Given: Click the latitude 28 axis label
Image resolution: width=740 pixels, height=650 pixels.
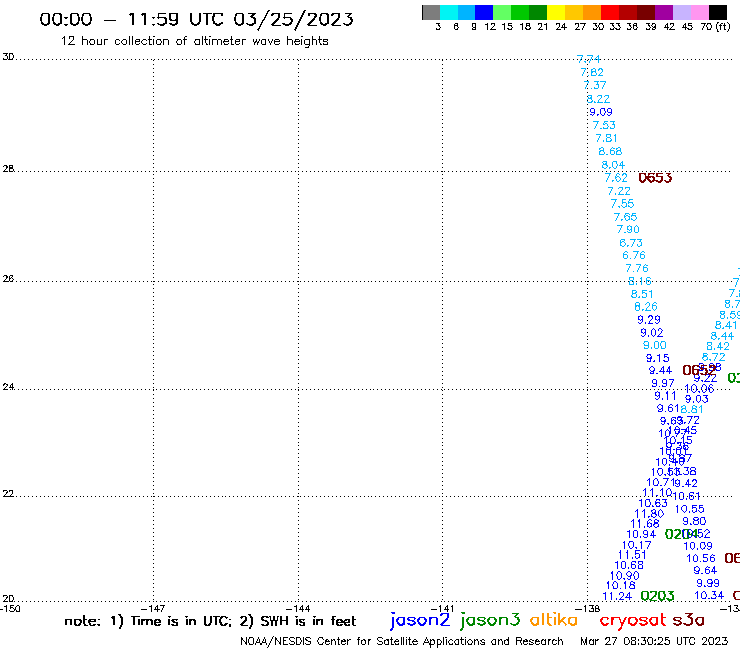Looking at the screenshot, I should (8, 169).
